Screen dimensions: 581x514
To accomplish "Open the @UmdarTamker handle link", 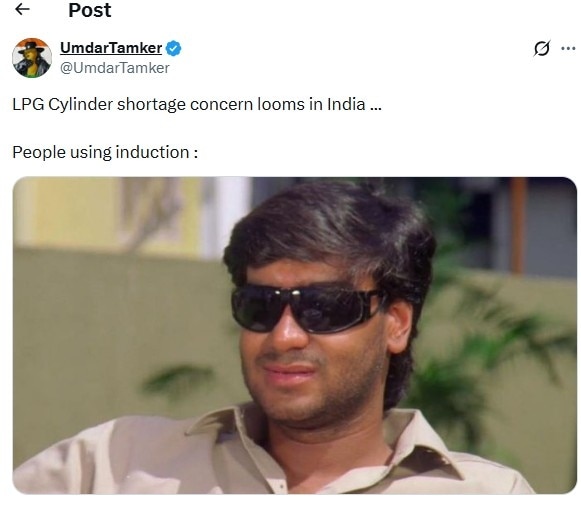I will click(x=114, y=68).
